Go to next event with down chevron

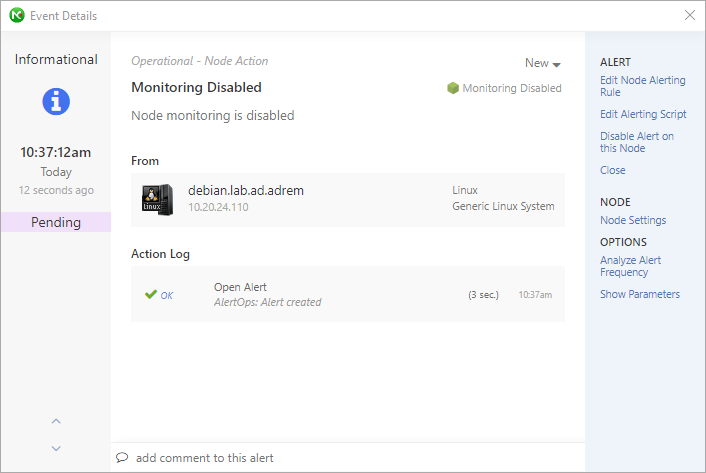[x=56, y=448]
